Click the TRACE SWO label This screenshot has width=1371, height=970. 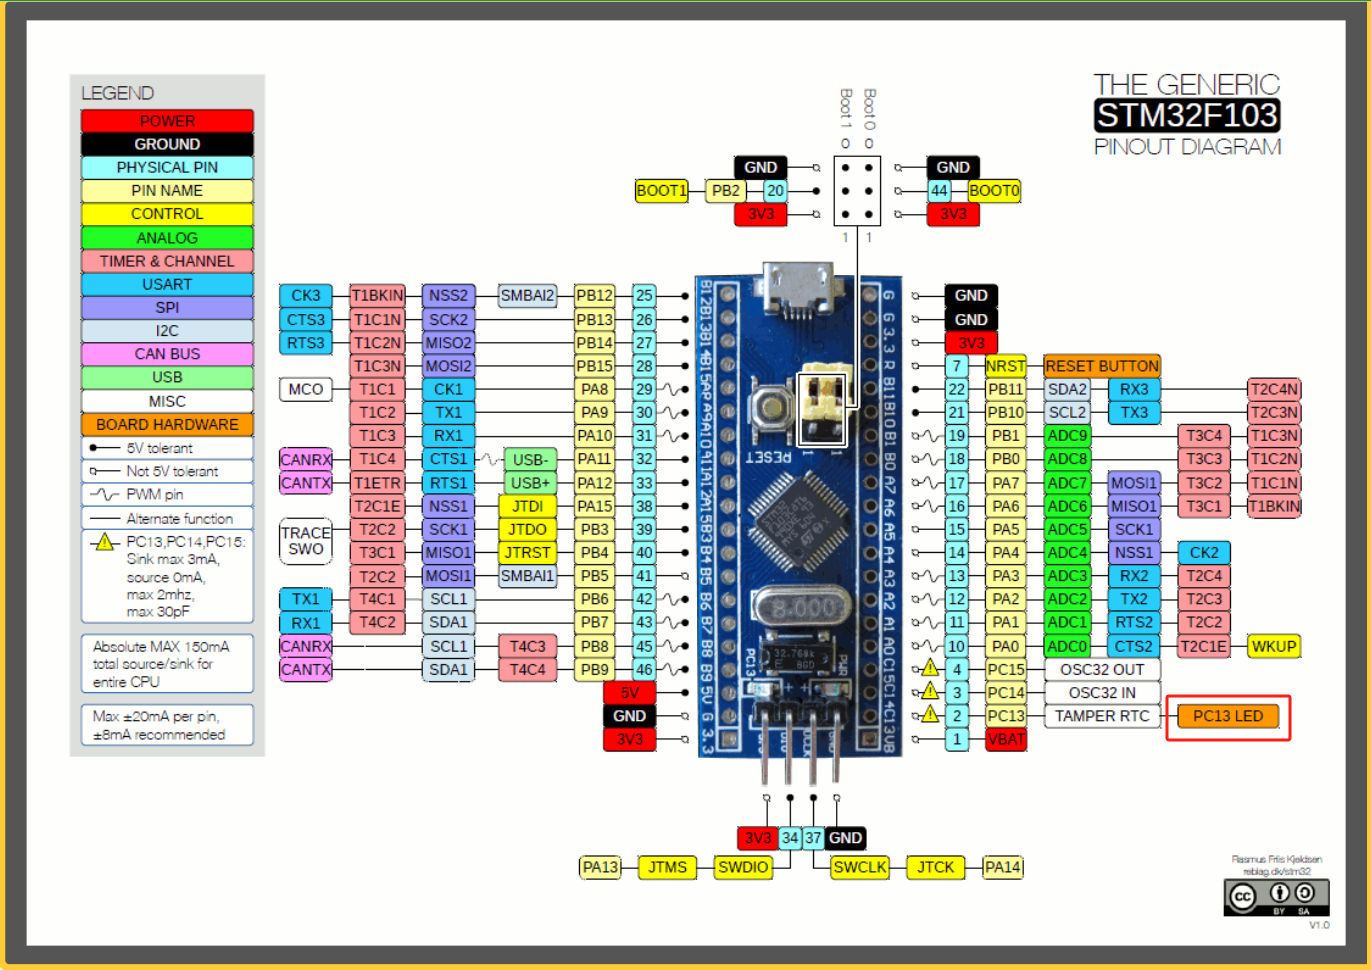click(305, 540)
